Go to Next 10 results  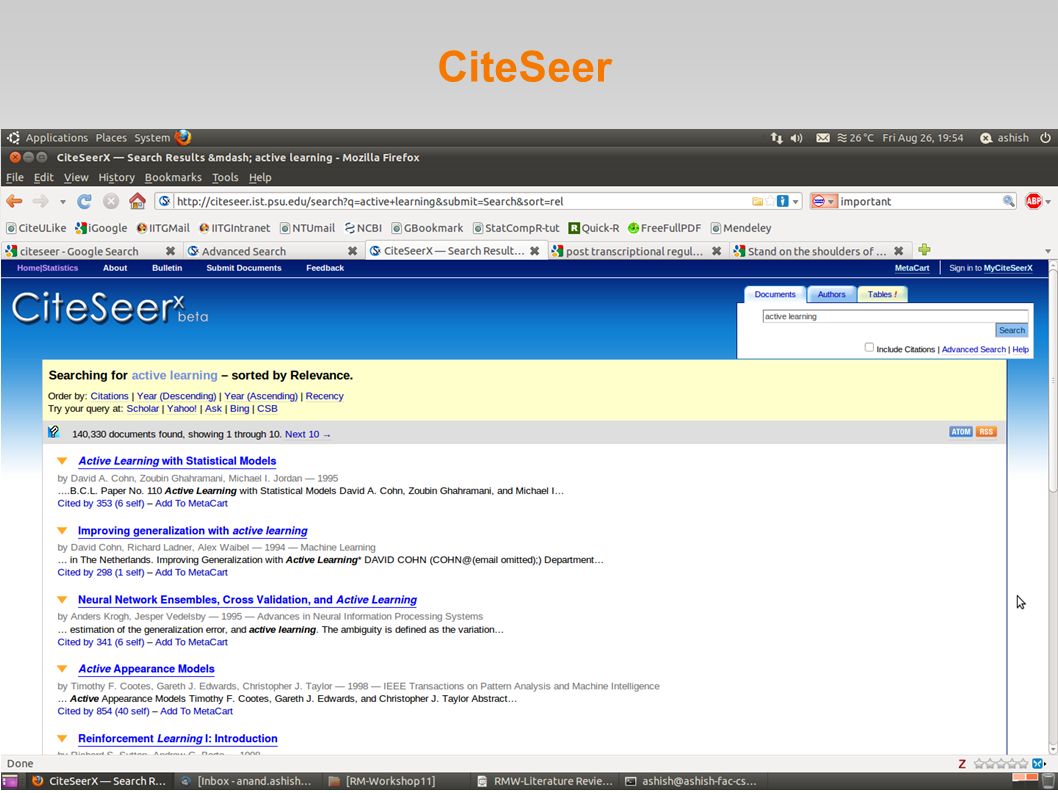(308, 434)
